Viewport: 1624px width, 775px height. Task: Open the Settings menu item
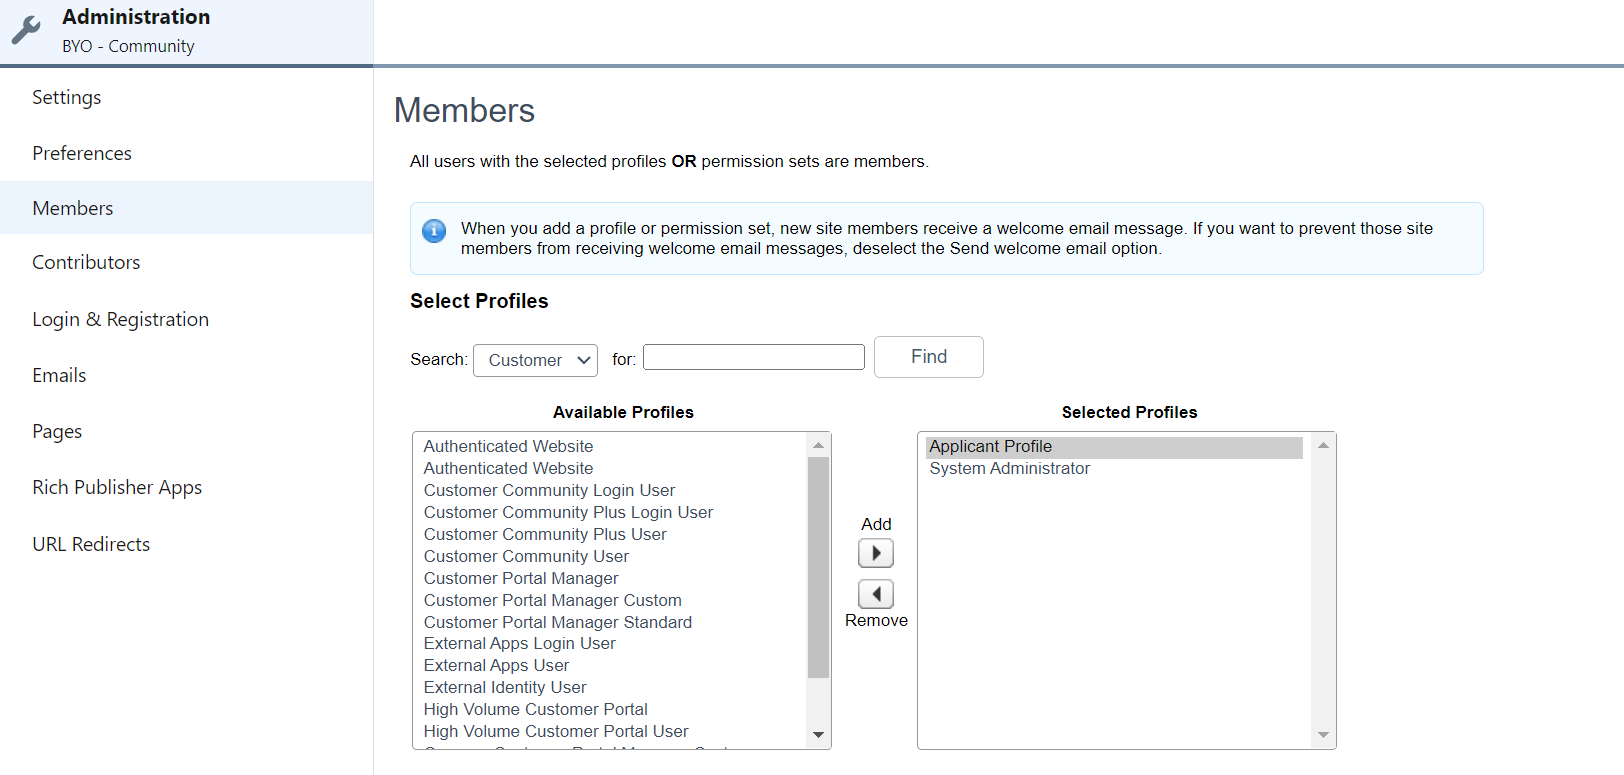[x=66, y=97]
